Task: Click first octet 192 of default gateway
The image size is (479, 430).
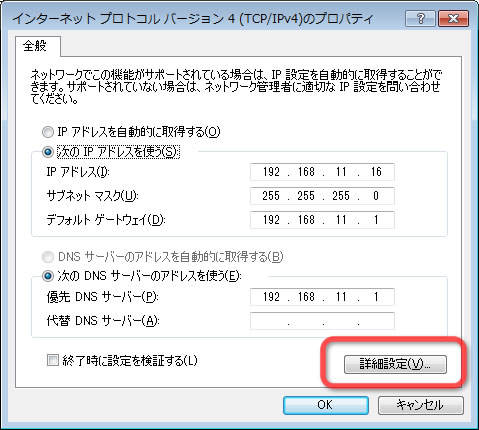Action: coord(271,220)
